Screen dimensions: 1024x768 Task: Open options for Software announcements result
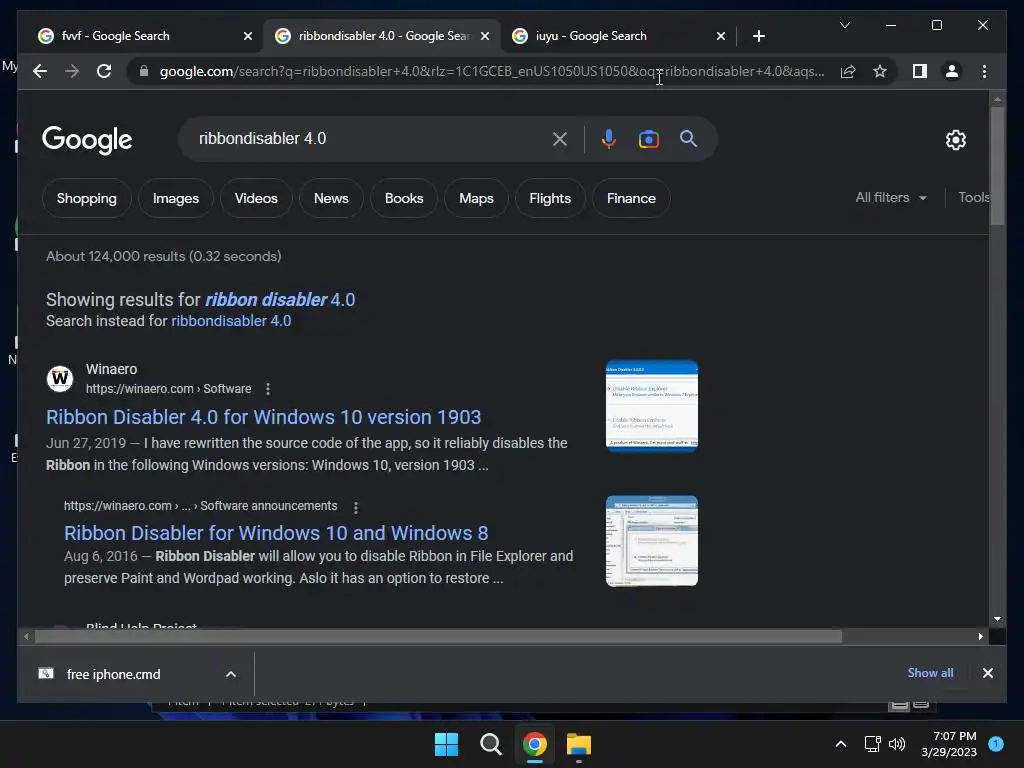point(355,507)
